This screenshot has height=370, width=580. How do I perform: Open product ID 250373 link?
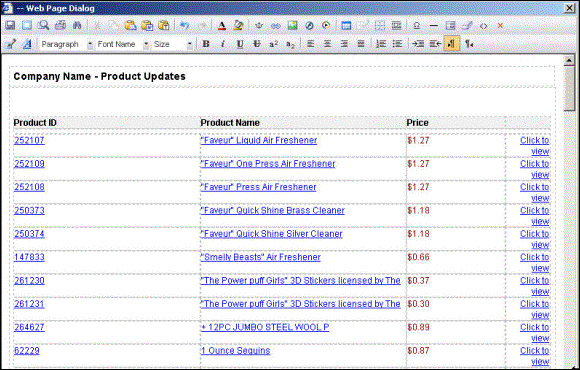tap(29, 211)
